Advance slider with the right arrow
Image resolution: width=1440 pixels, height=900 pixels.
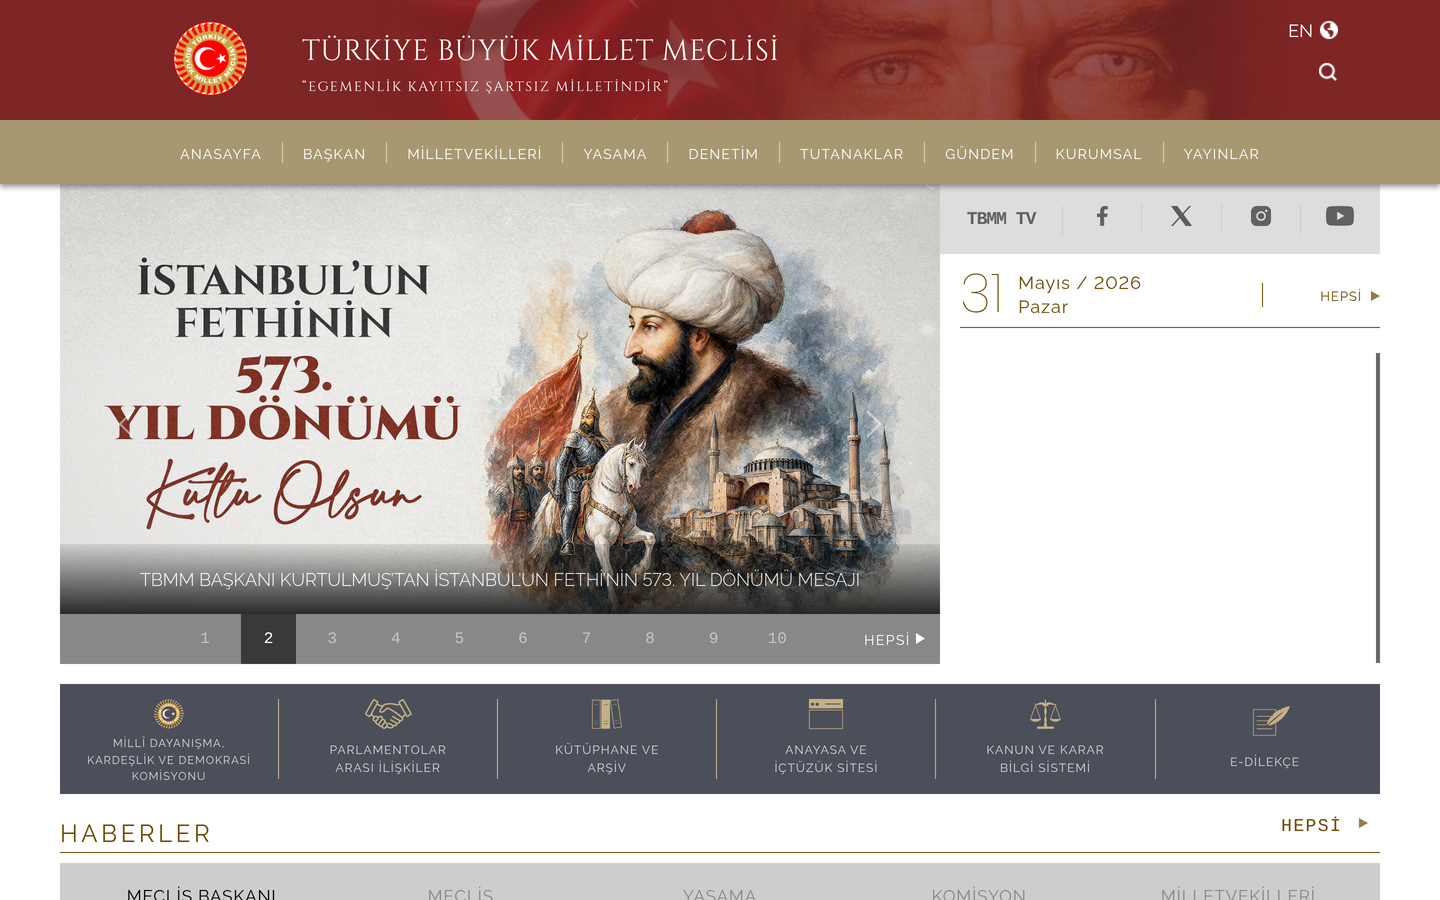(875, 425)
